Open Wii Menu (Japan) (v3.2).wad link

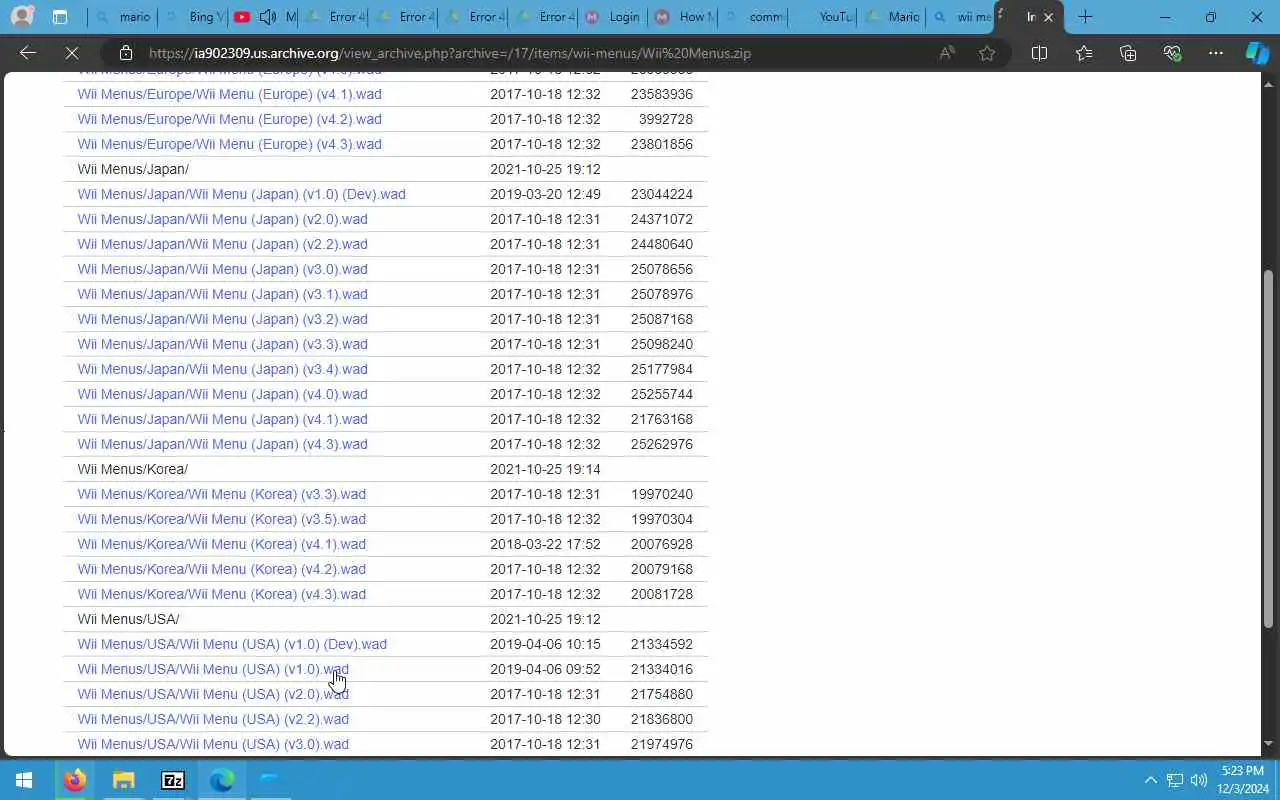click(222, 319)
